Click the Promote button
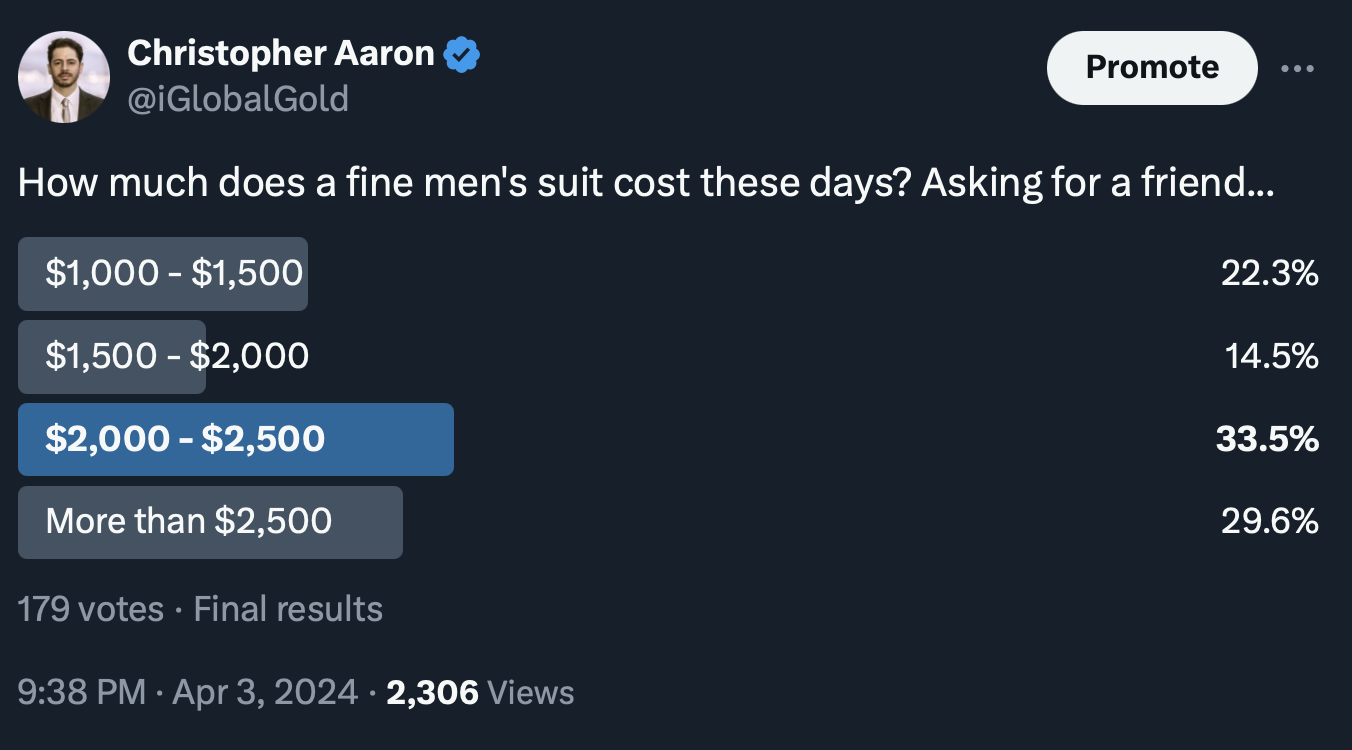This screenshot has width=1352, height=750. pyautogui.click(x=1151, y=68)
